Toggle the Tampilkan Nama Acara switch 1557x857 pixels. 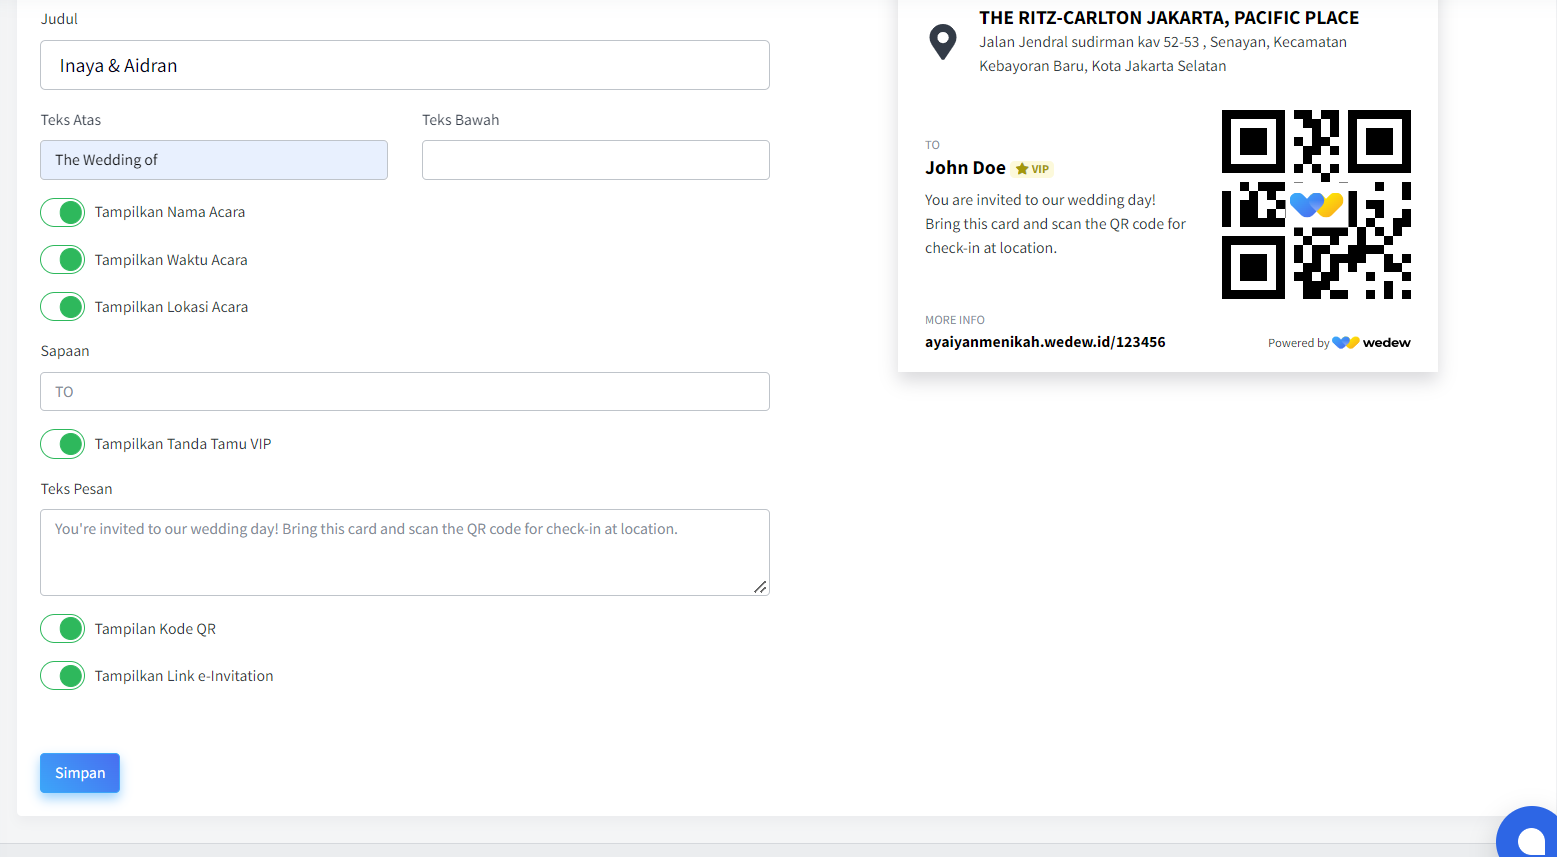click(62, 212)
